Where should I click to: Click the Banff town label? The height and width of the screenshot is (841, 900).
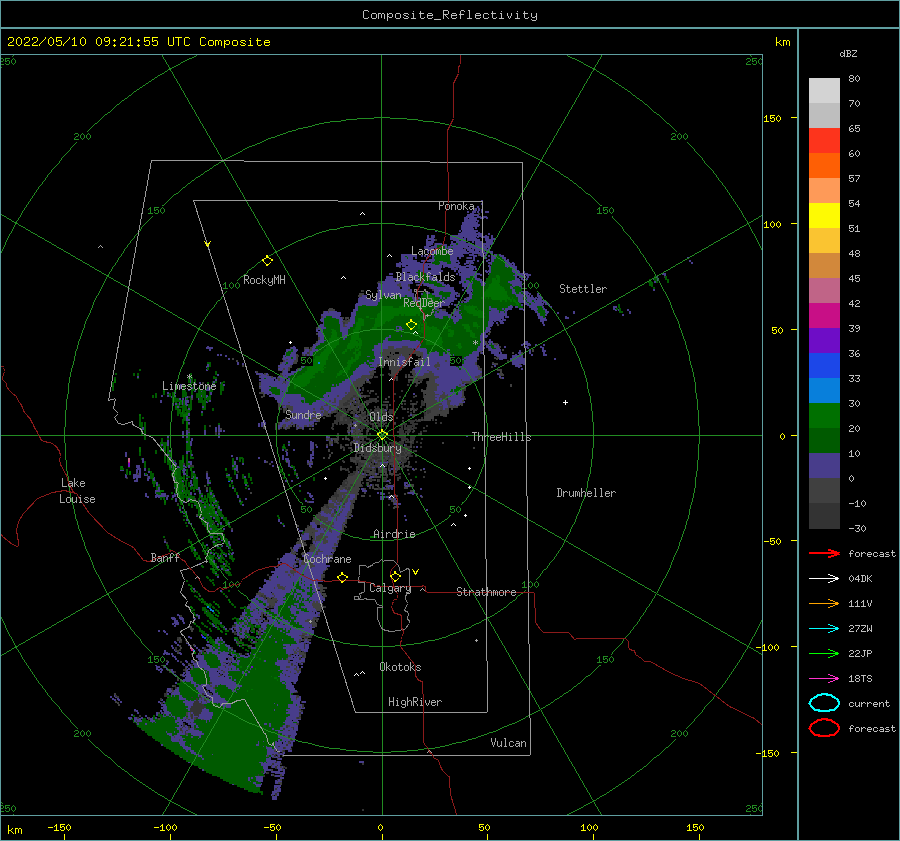tap(165, 557)
